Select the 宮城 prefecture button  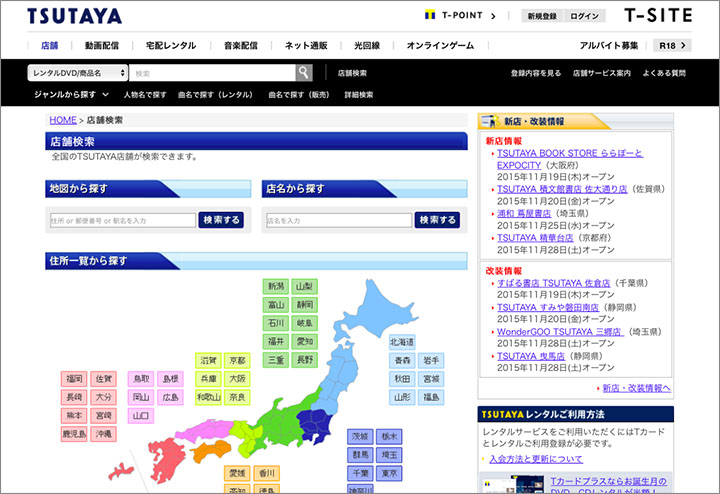pos(431,379)
